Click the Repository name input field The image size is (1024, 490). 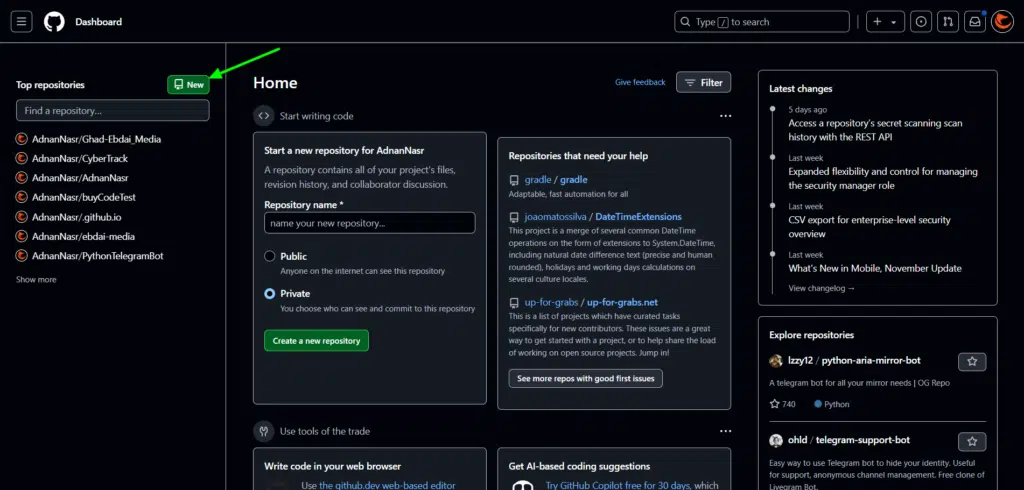[x=370, y=223]
